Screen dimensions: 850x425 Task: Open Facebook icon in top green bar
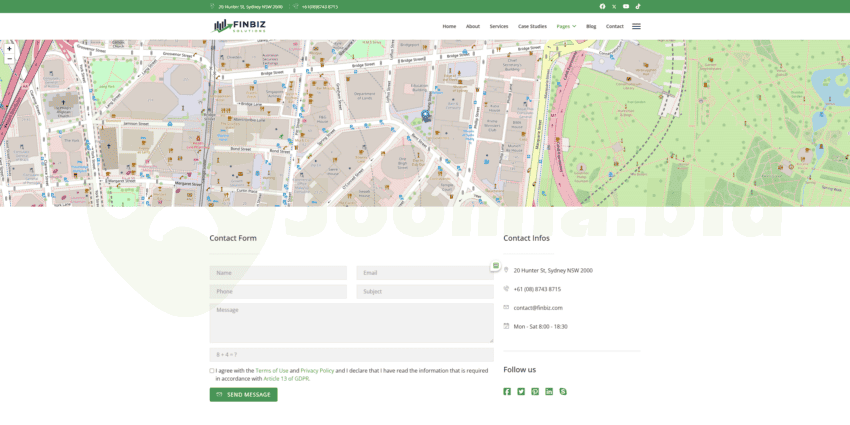pyautogui.click(x=602, y=6)
